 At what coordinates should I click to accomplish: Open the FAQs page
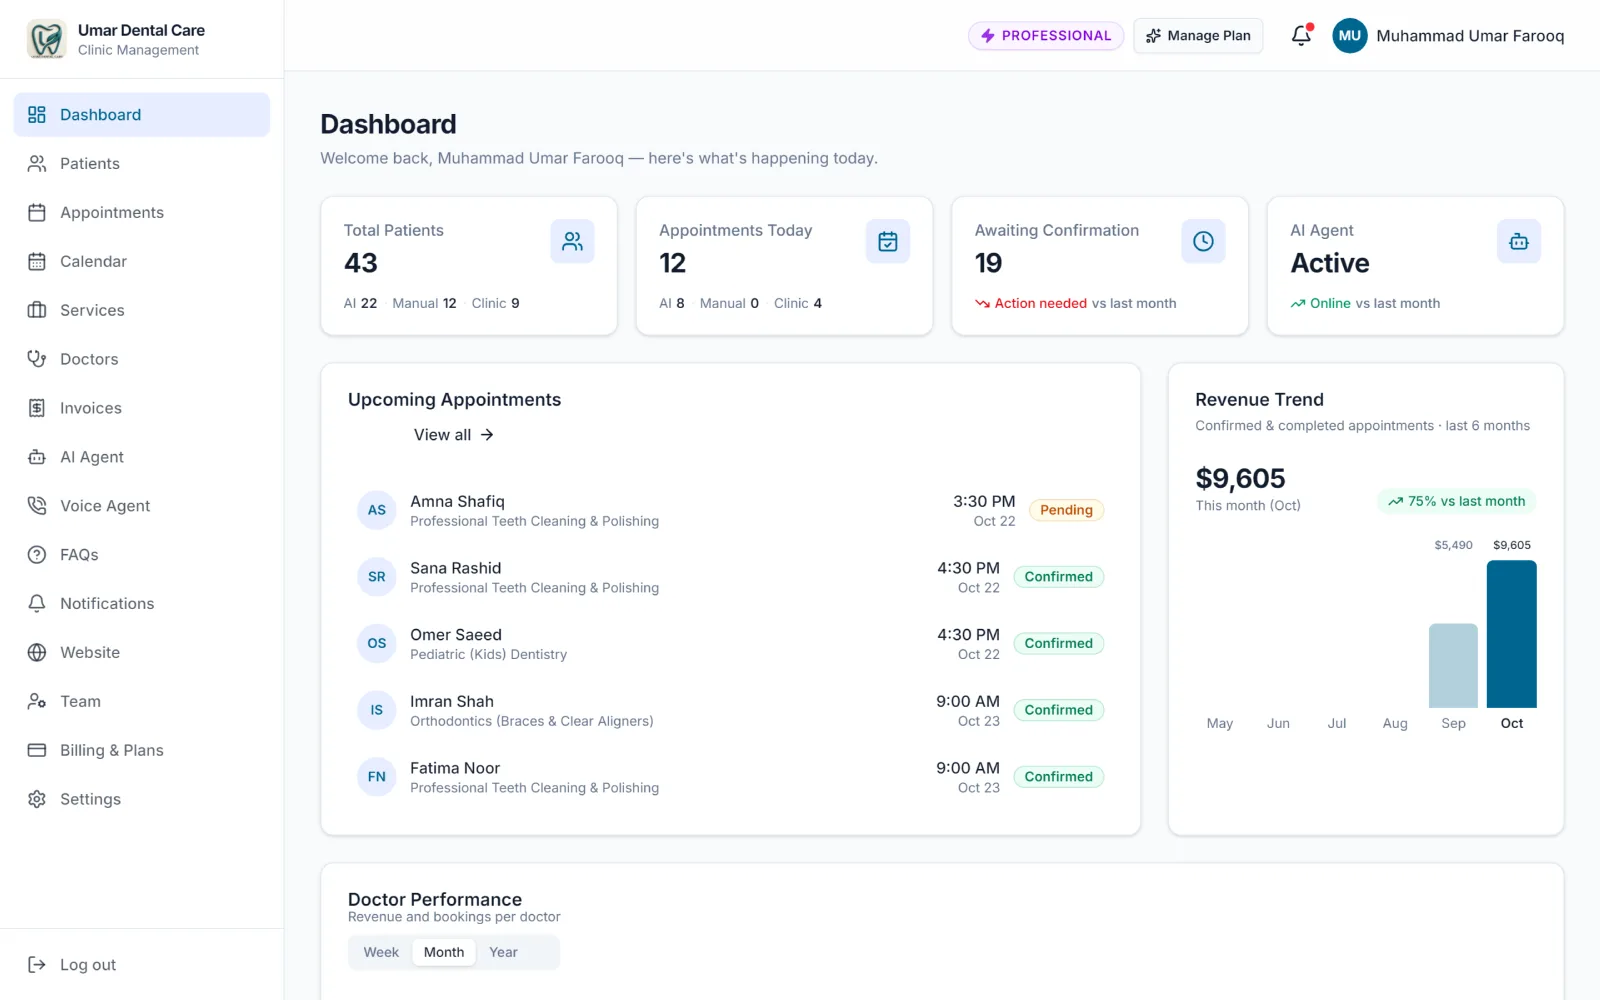pyautogui.click(x=142, y=555)
